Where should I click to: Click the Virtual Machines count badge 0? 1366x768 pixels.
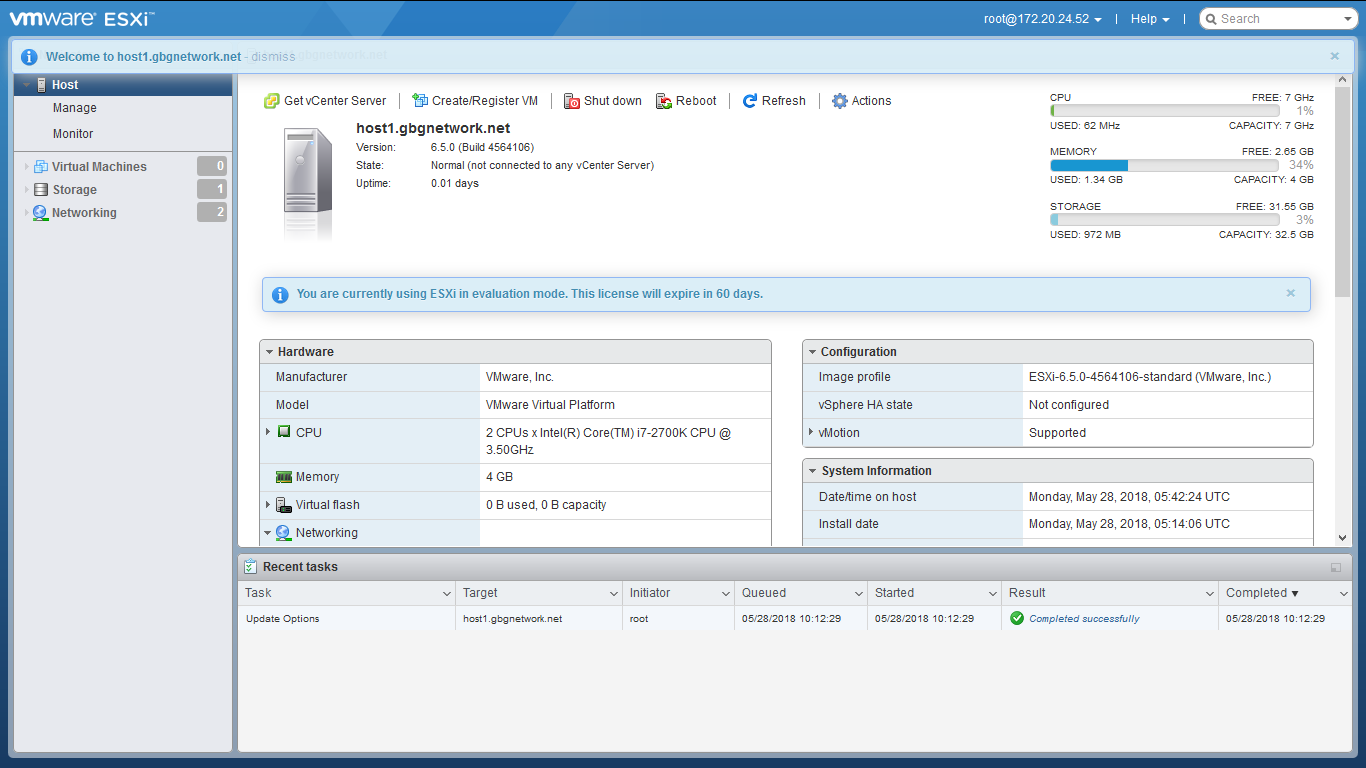212,167
